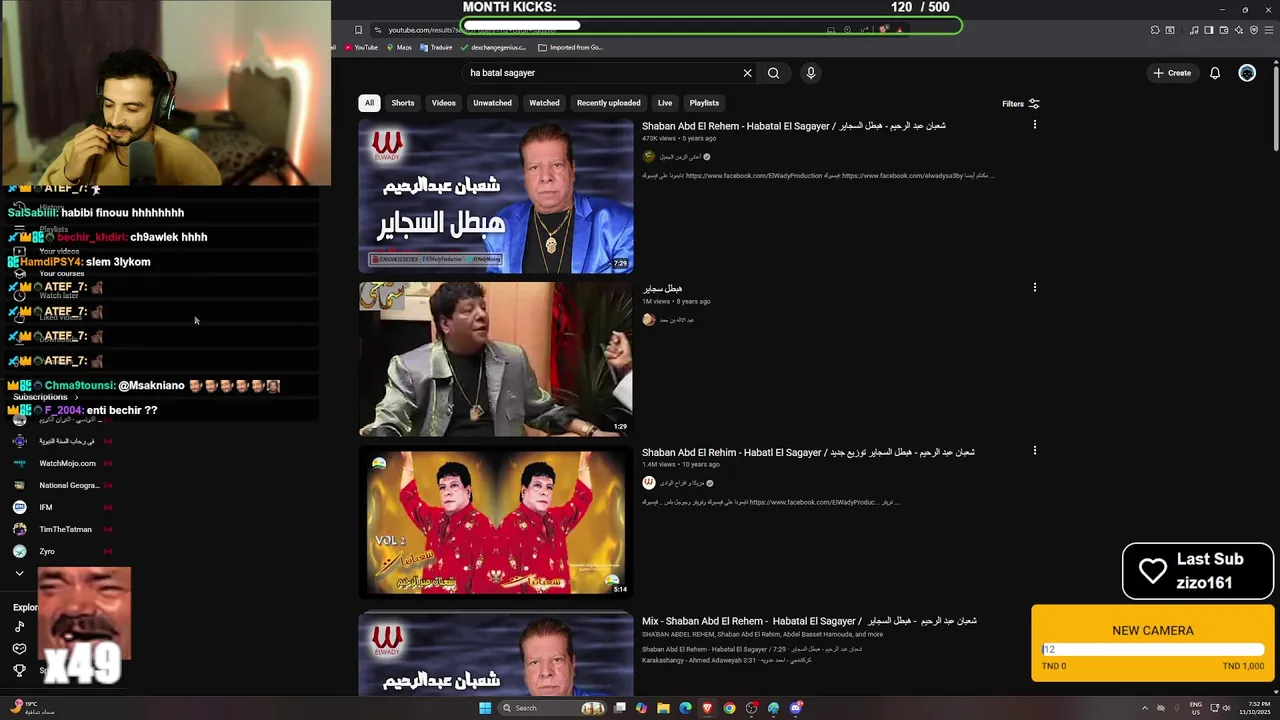
Task: Open channel avatar under third video result
Action: click(x=649, y=483)
